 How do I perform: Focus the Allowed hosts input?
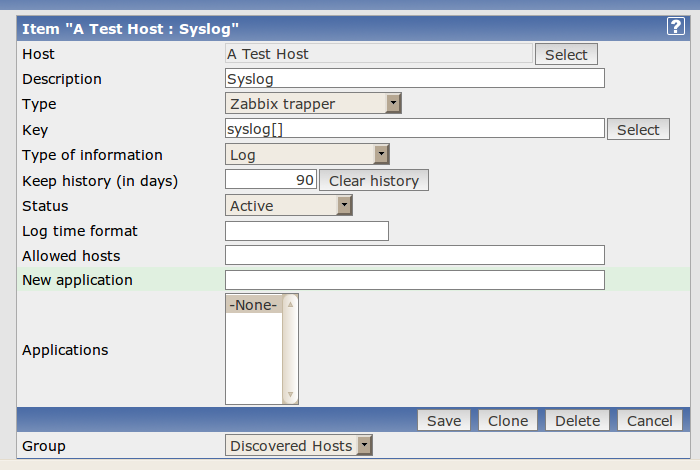(415, 255)
